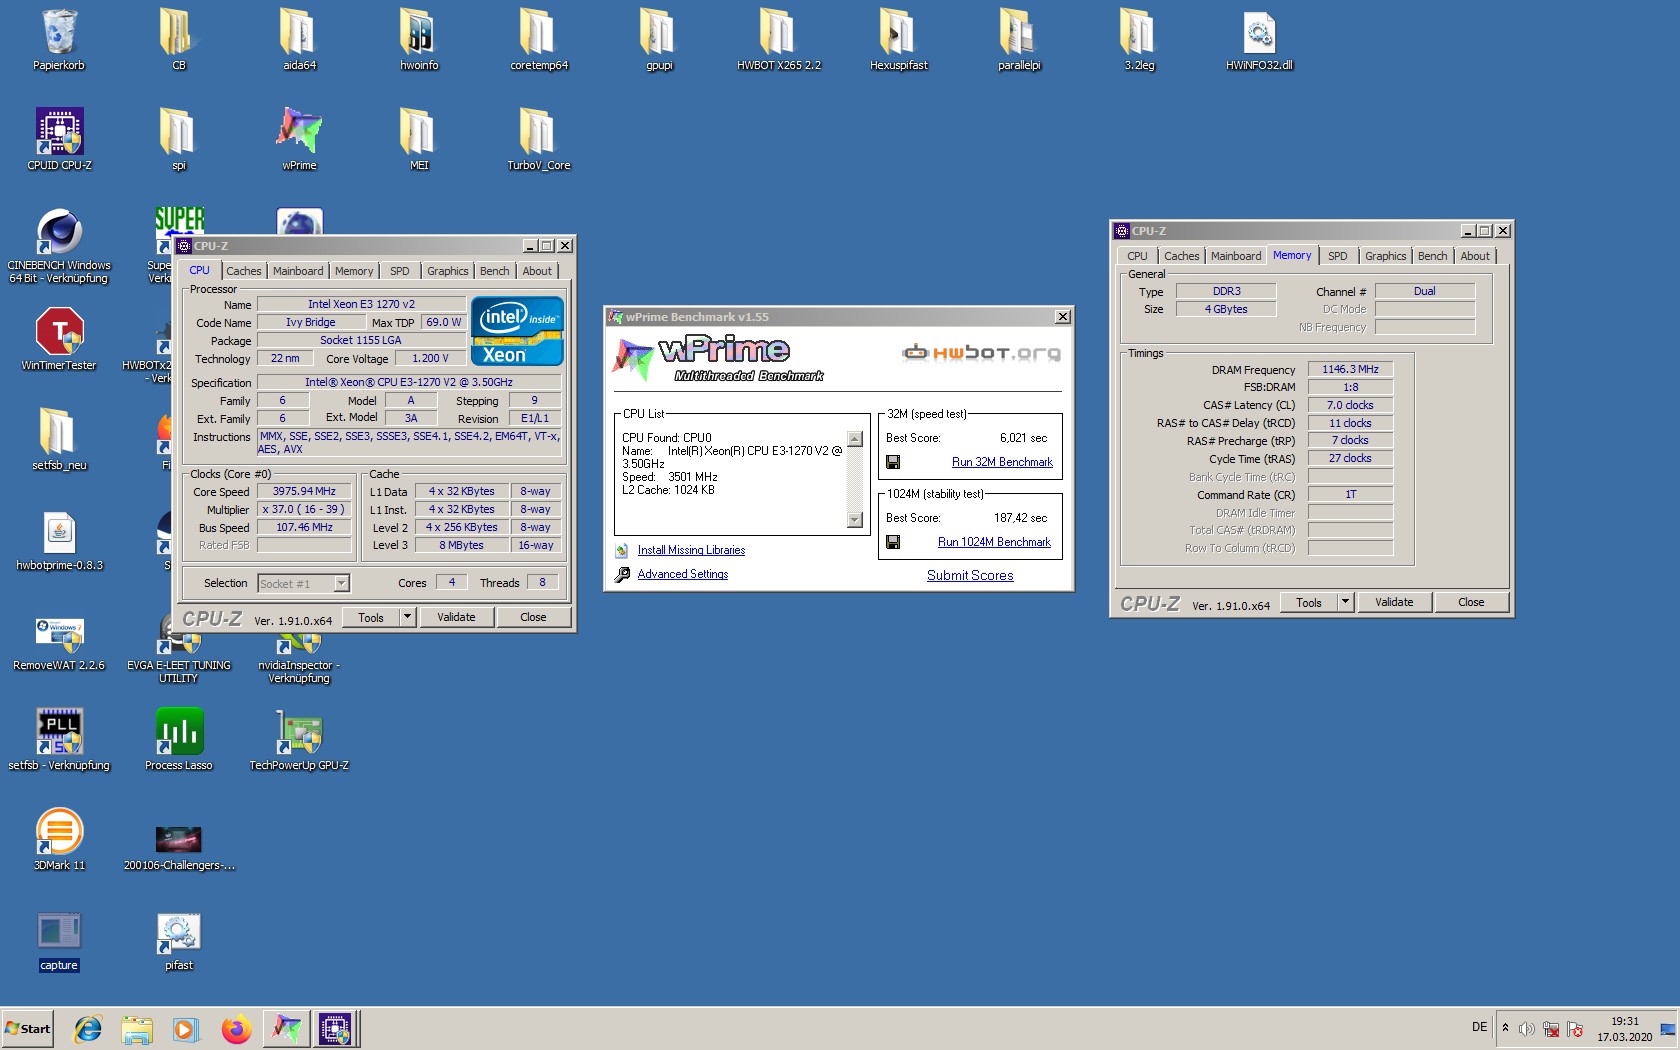
Task: Open Install Missing Libraries link
Action: pyautogui.click(x=691, y=550)
